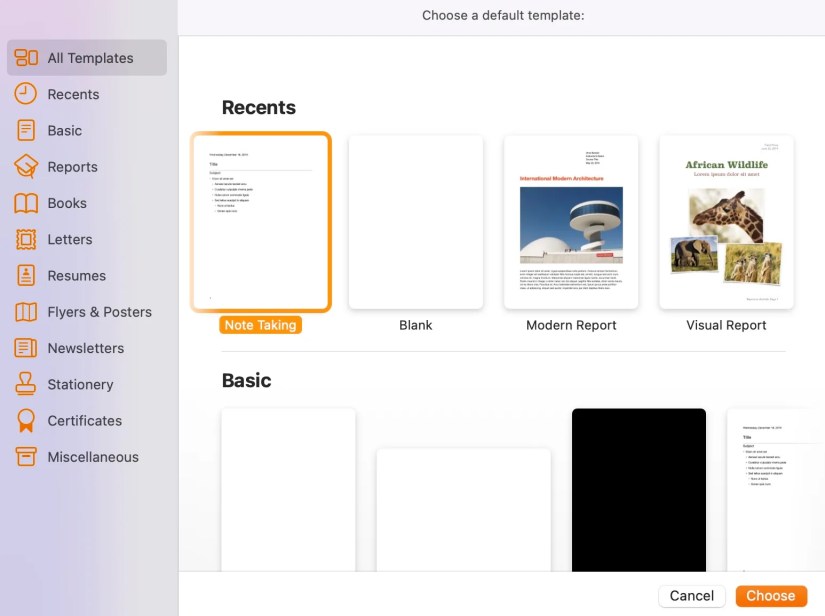Click the Newsletters icon

pyautogui.click(x=26, y=348)
